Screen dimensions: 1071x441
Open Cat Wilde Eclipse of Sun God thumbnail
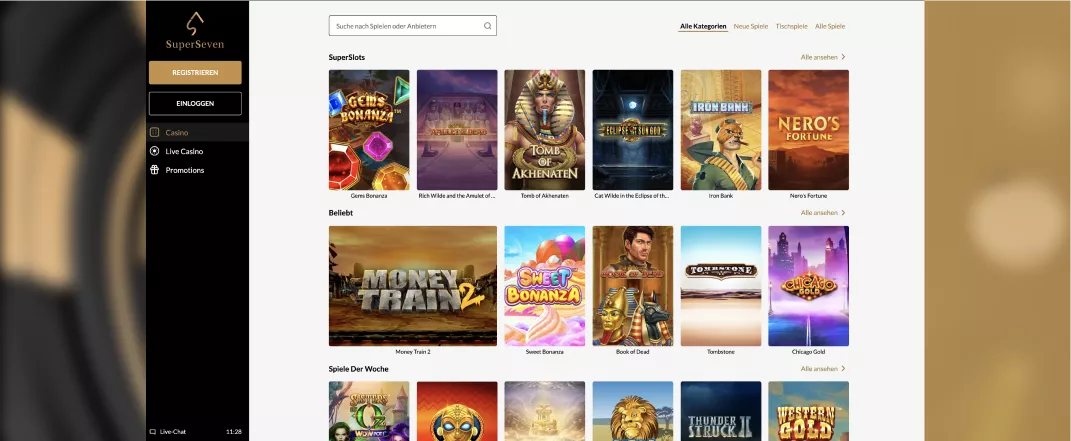pos(632,130)
